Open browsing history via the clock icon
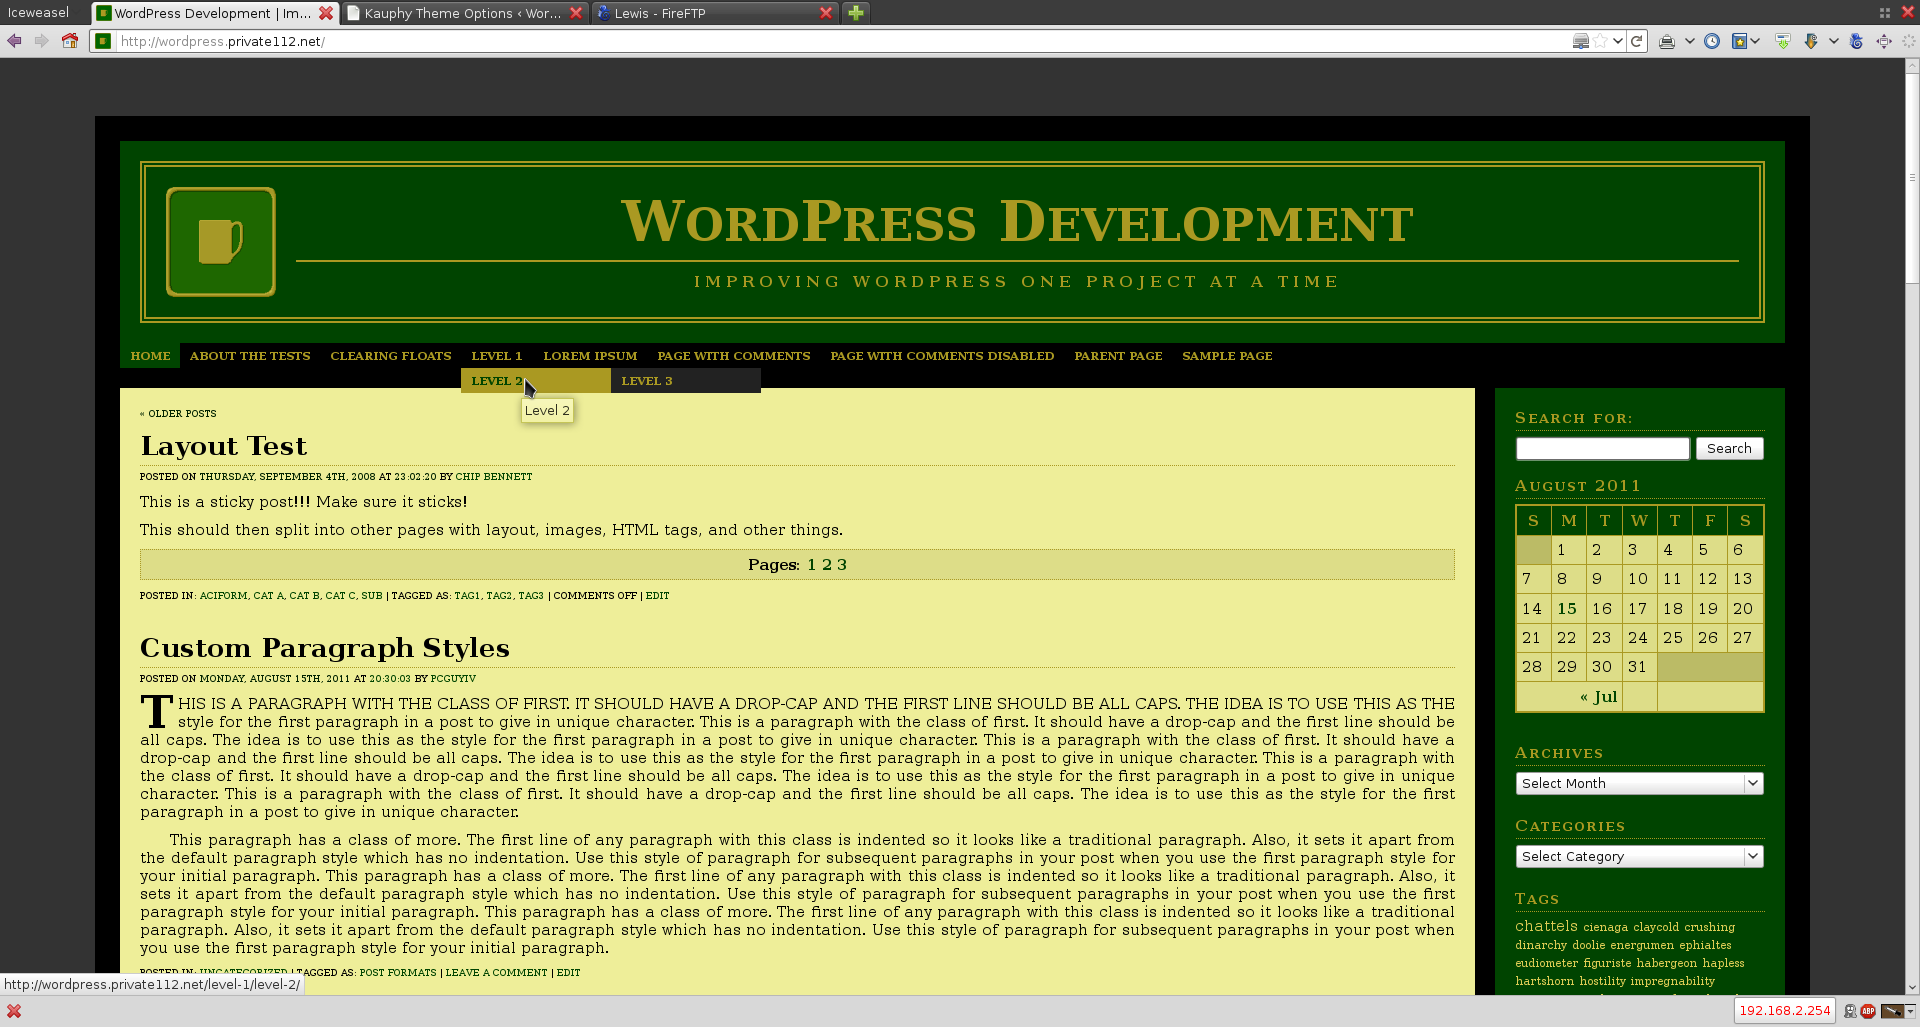Viewport: 1920px width, 1027px height. 1711,41
